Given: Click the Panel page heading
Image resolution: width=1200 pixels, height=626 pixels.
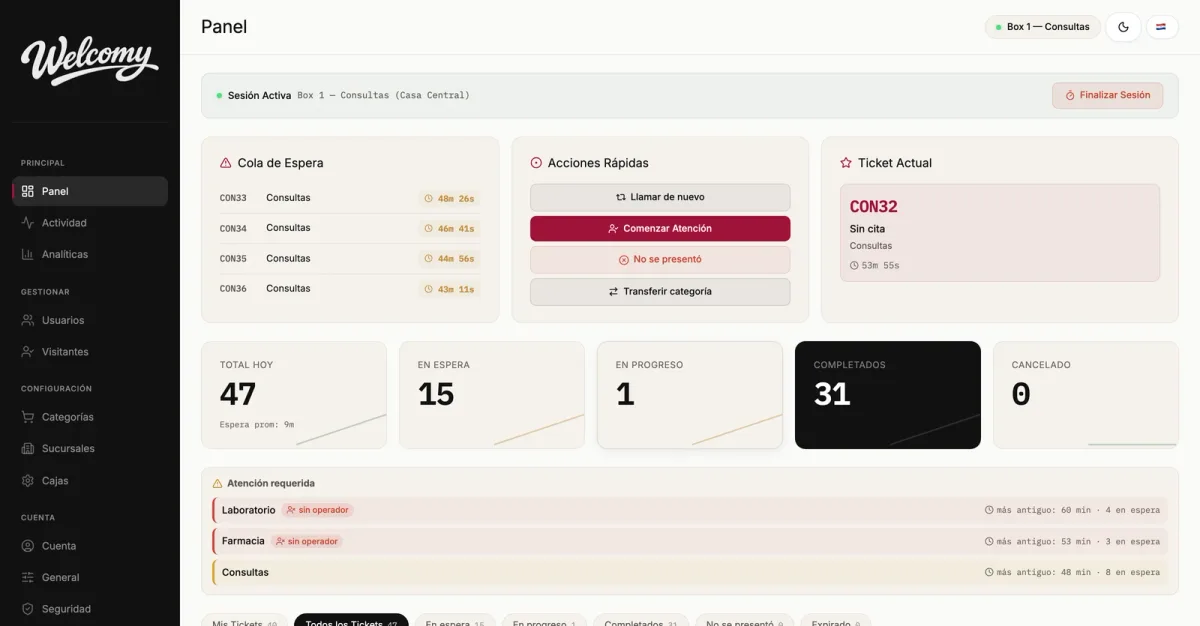Looking at the screenshot, I should (224, 27).
